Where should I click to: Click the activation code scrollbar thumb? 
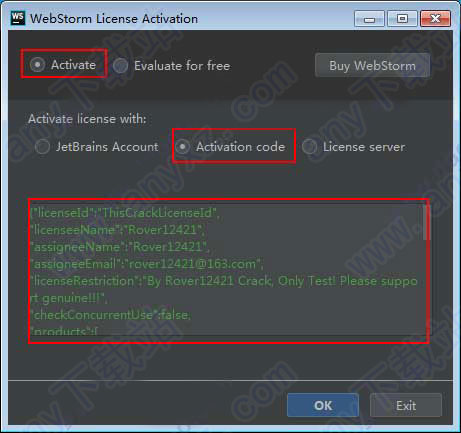(426, 222)
